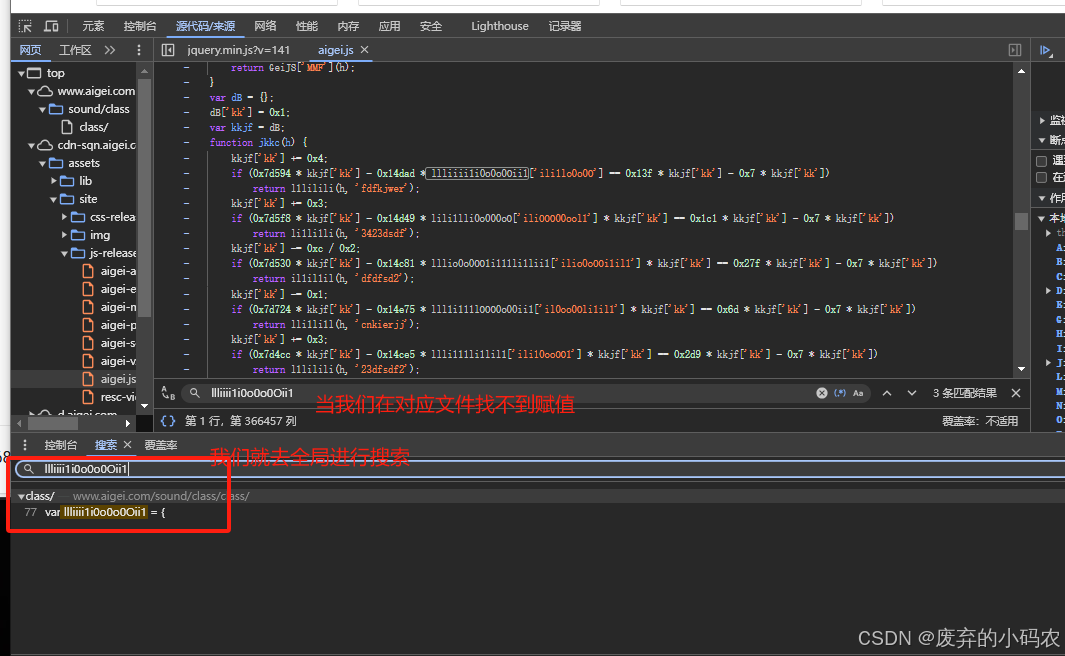The height and width of the screenshot is (656, 1065).
Task: Collapse the assets folder
Action: (x=42, y=164)
